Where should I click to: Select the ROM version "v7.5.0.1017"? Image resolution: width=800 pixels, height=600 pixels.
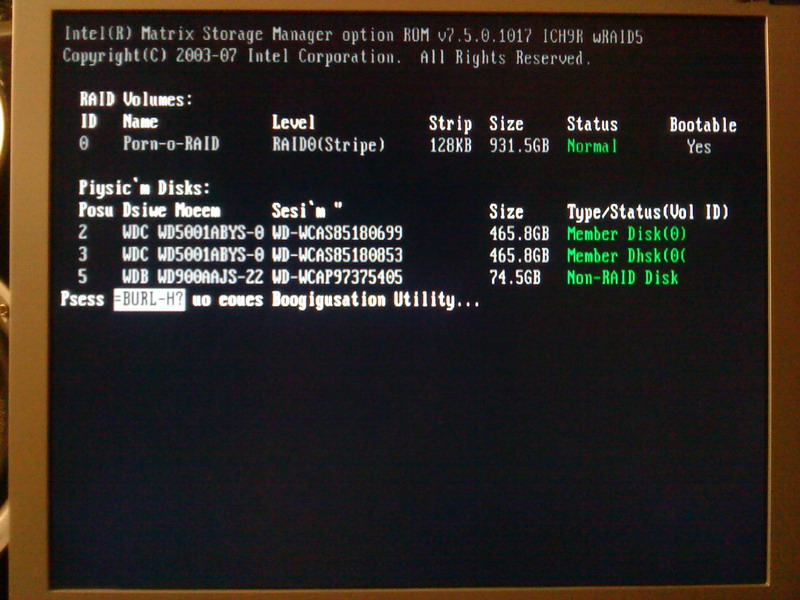(x=484, y=36)
